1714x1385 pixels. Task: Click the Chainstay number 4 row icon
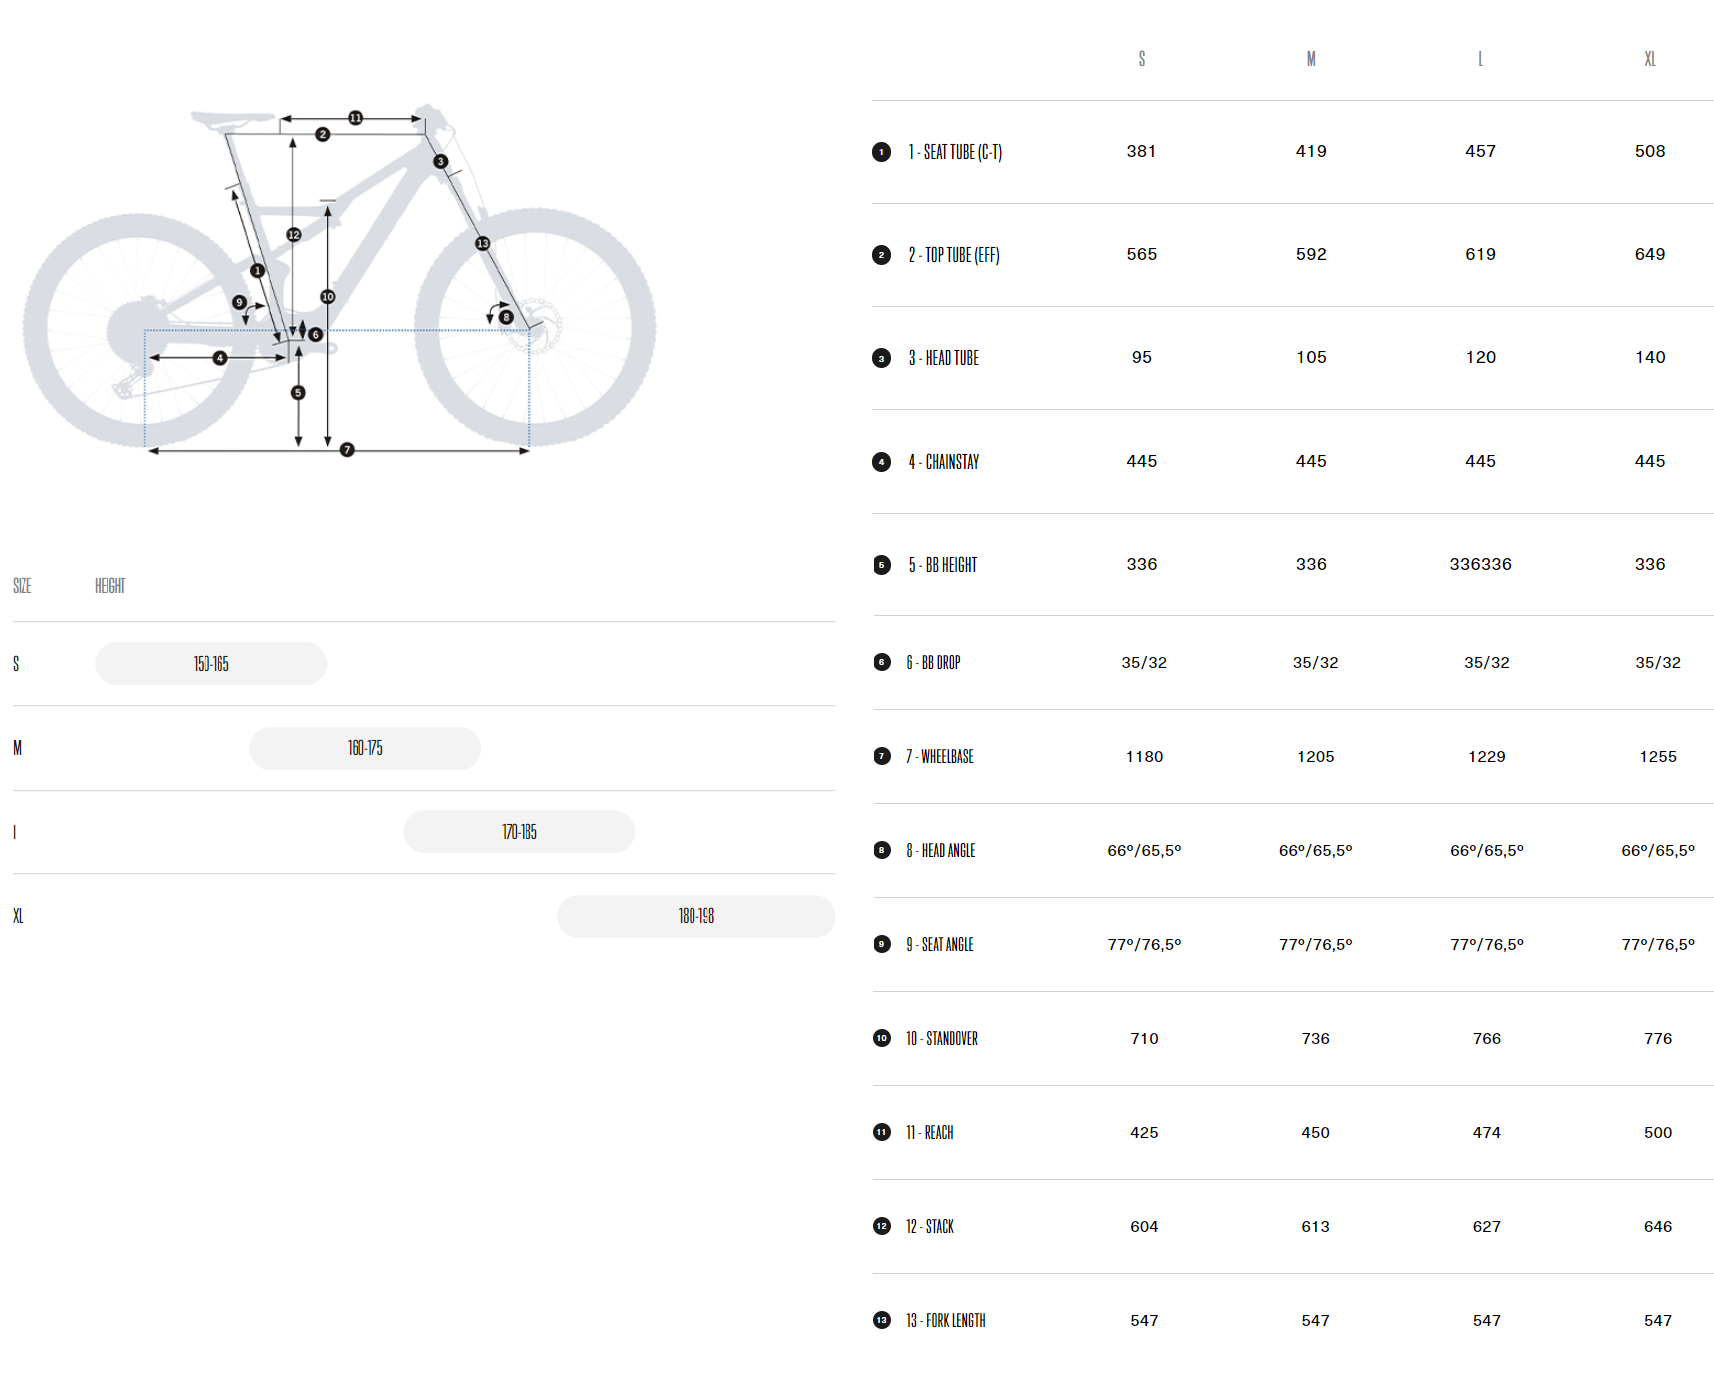coord(881,462)
